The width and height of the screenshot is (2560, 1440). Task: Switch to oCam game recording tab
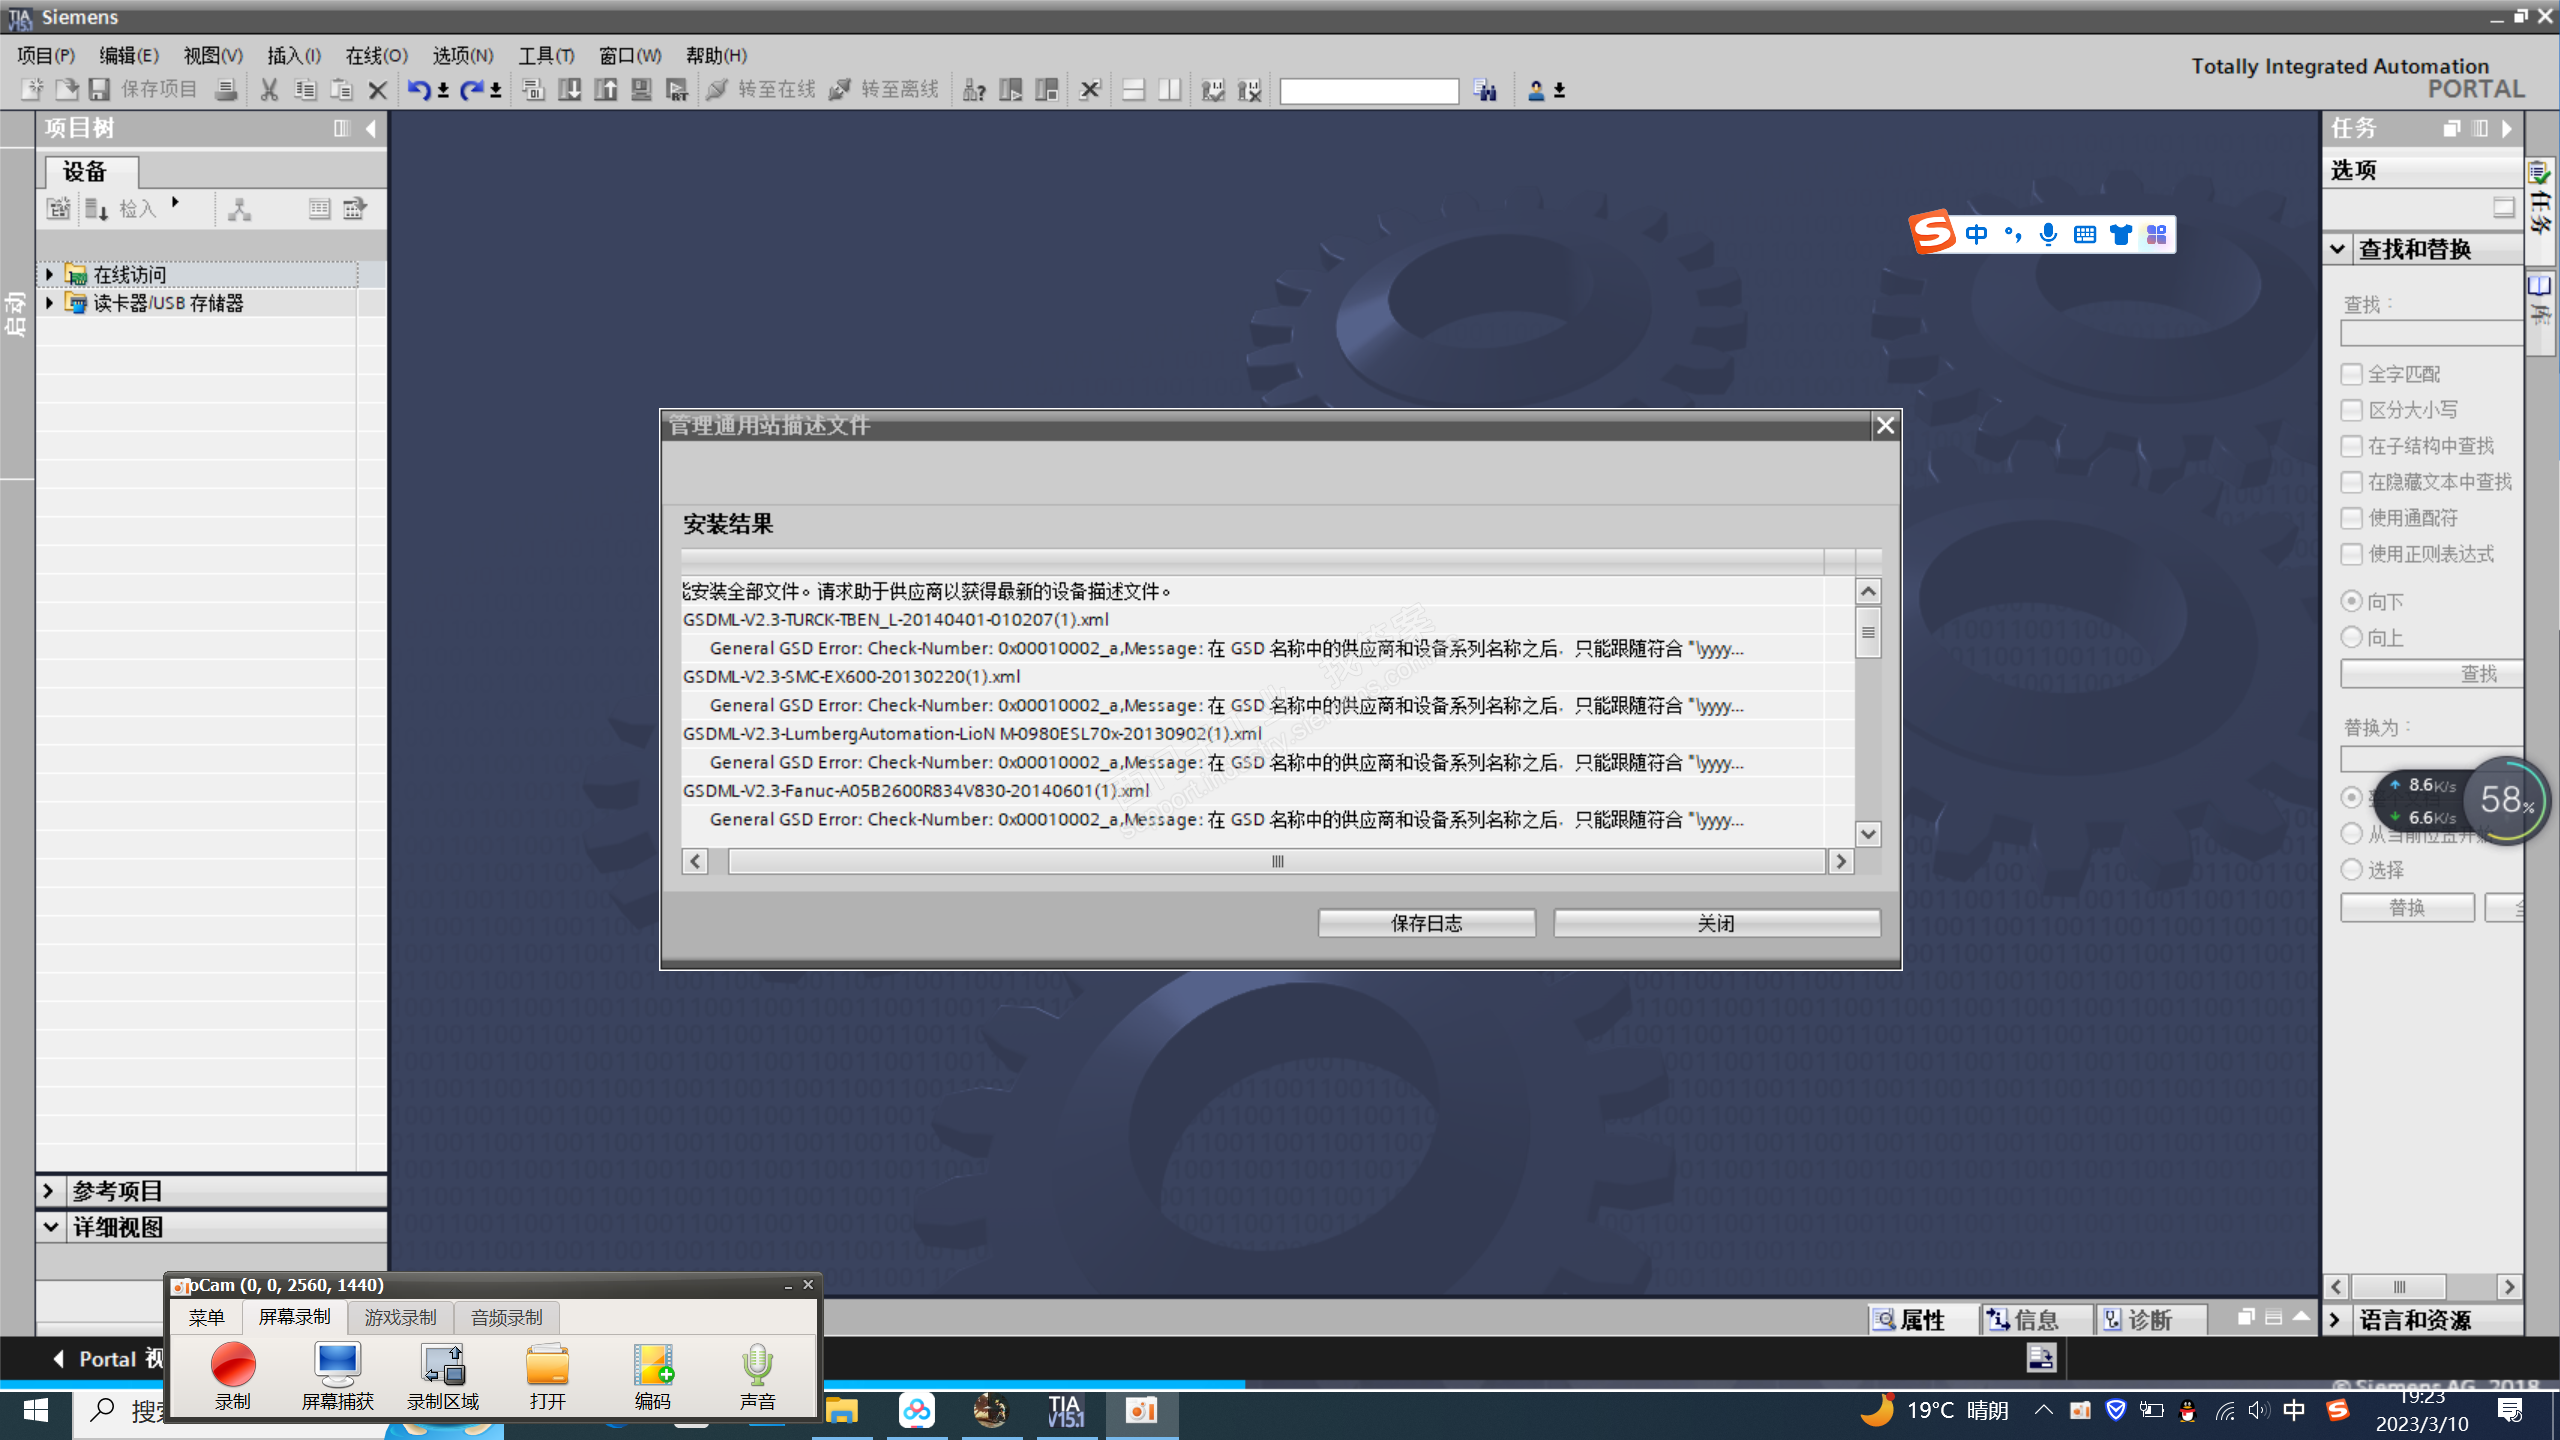(x=400, y=1318)
